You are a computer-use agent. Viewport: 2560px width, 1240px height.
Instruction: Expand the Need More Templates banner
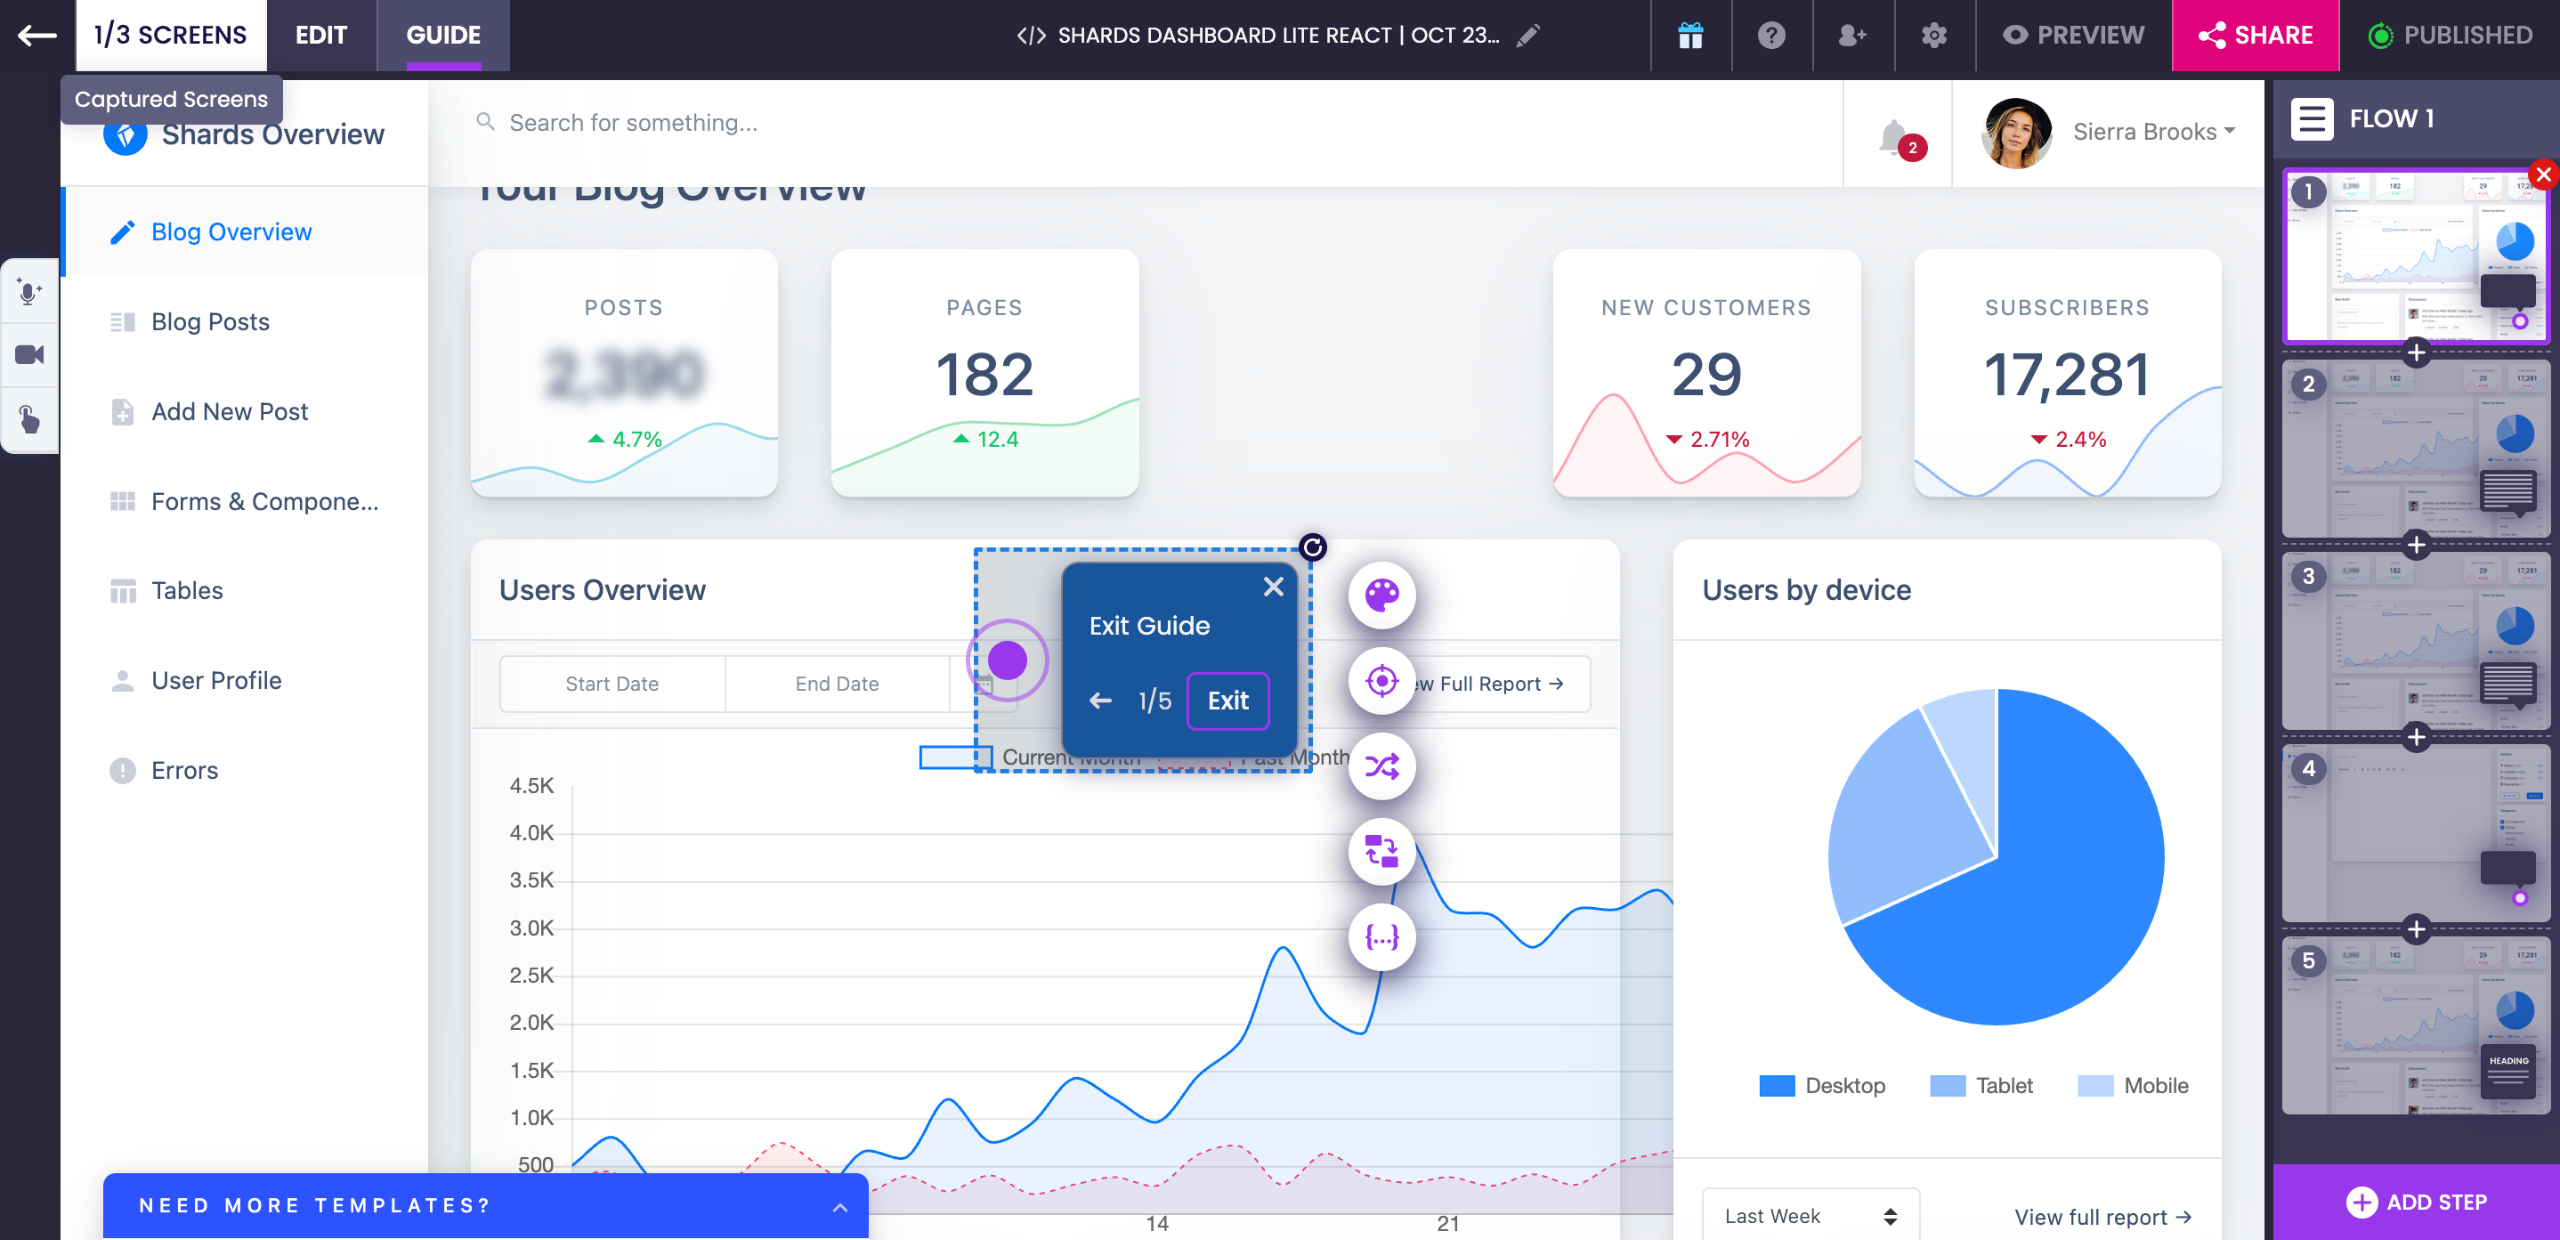(840, 1207)
